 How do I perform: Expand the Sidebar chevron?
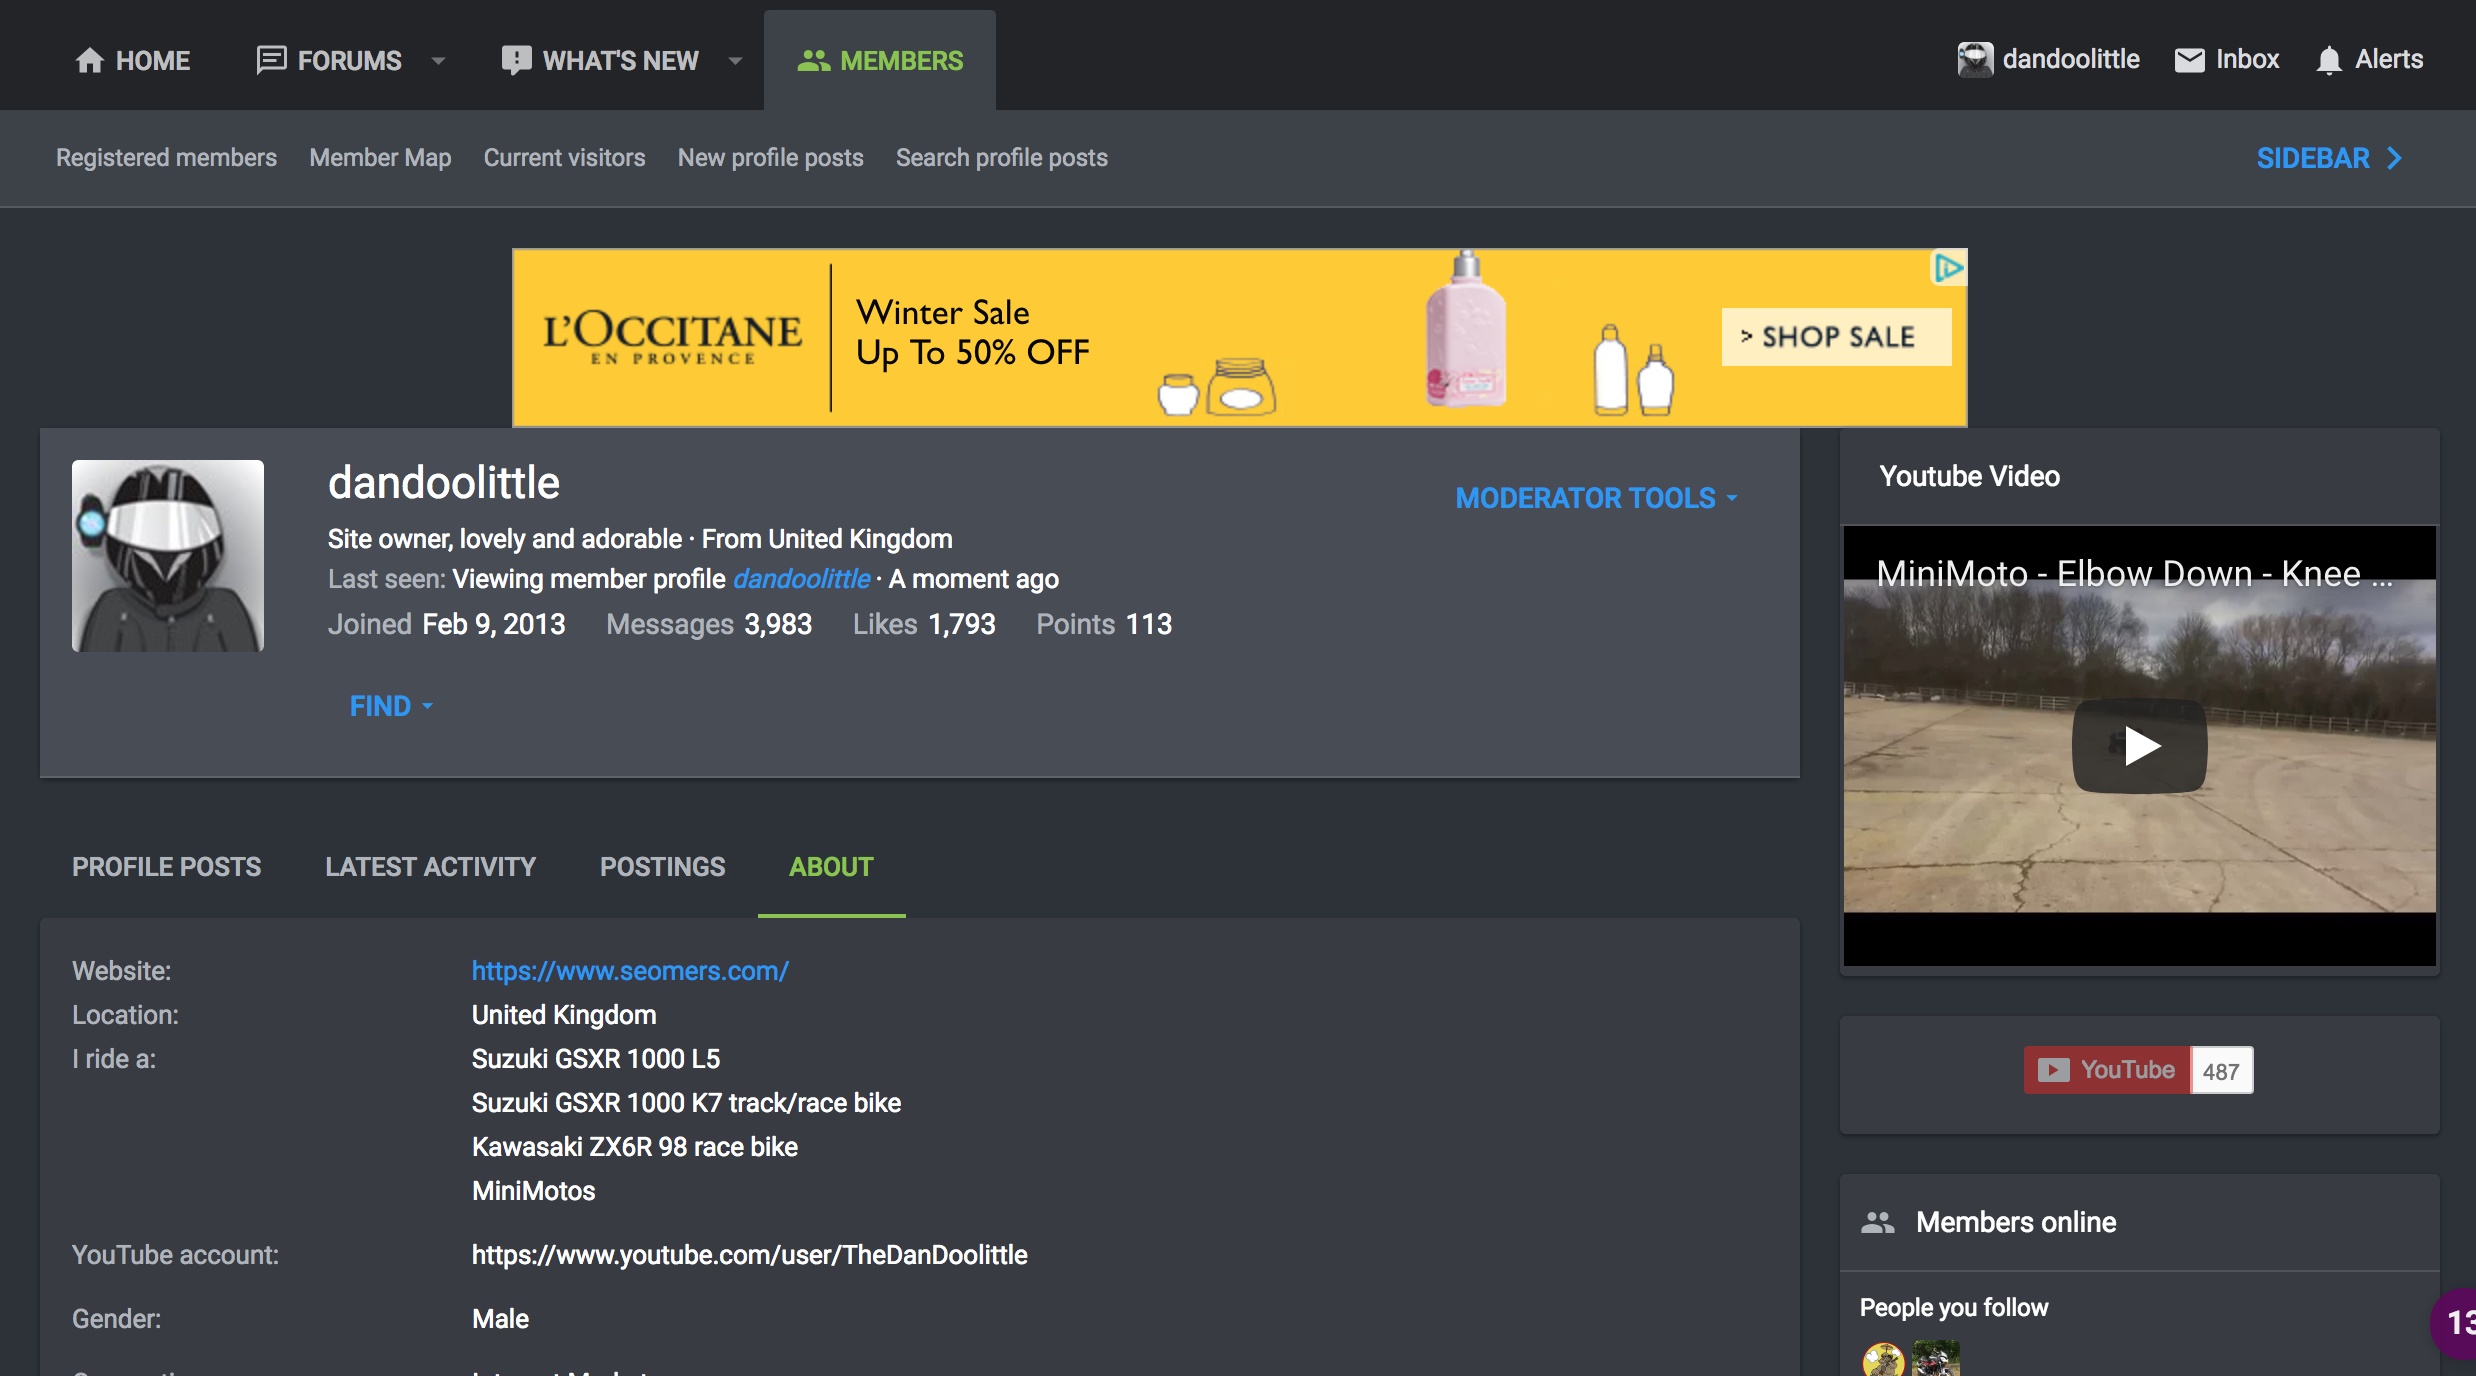(2394, 158)
